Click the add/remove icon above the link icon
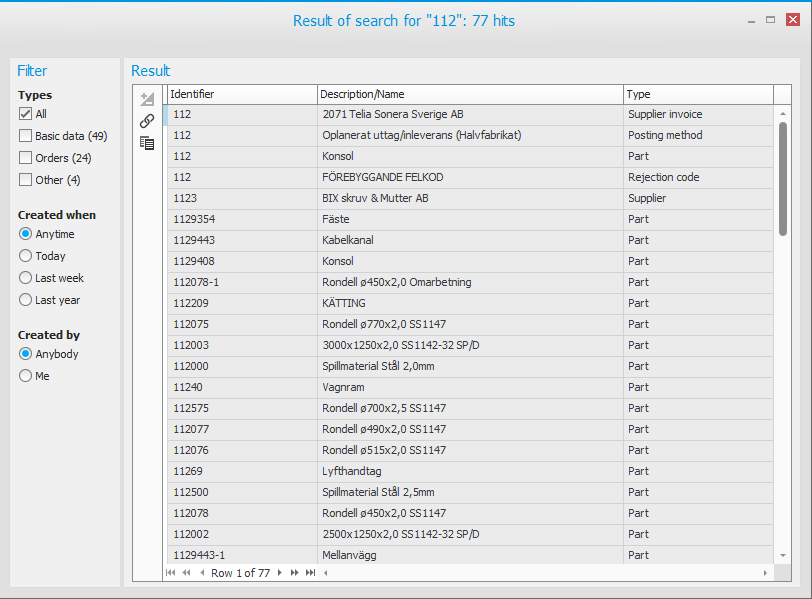 (x=147, y=99)
